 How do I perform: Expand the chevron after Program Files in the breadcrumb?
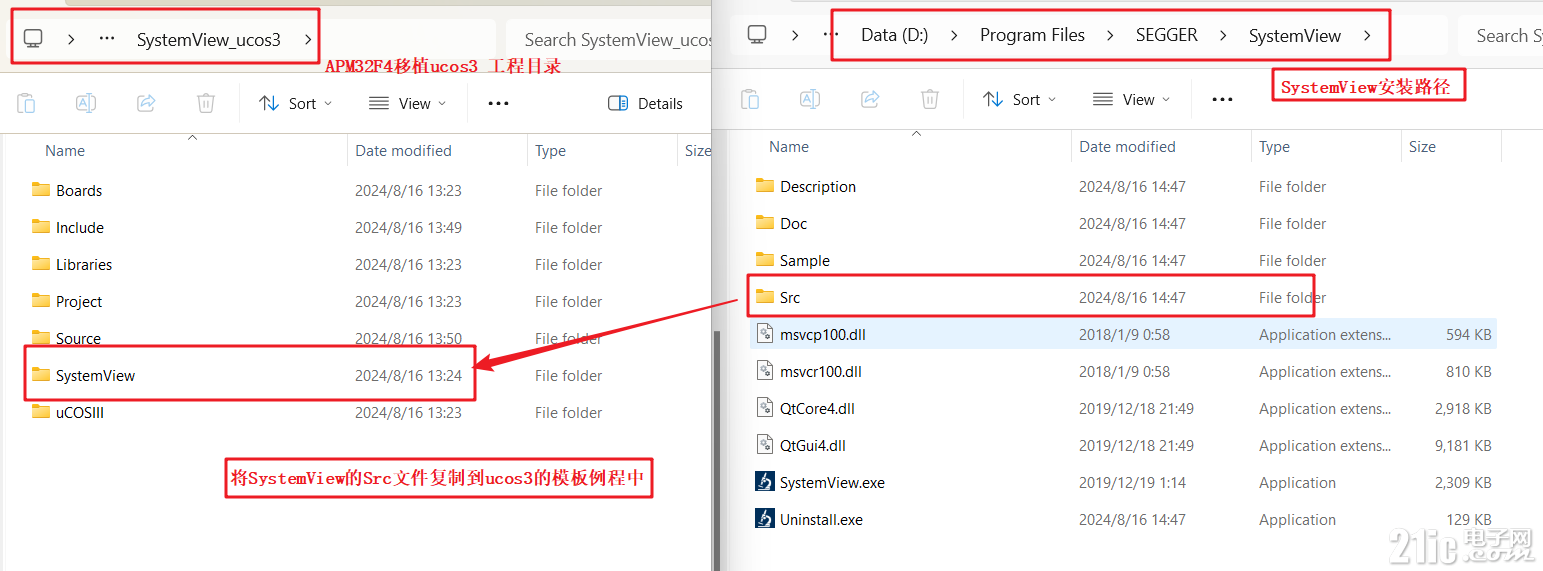[1110, 36]
